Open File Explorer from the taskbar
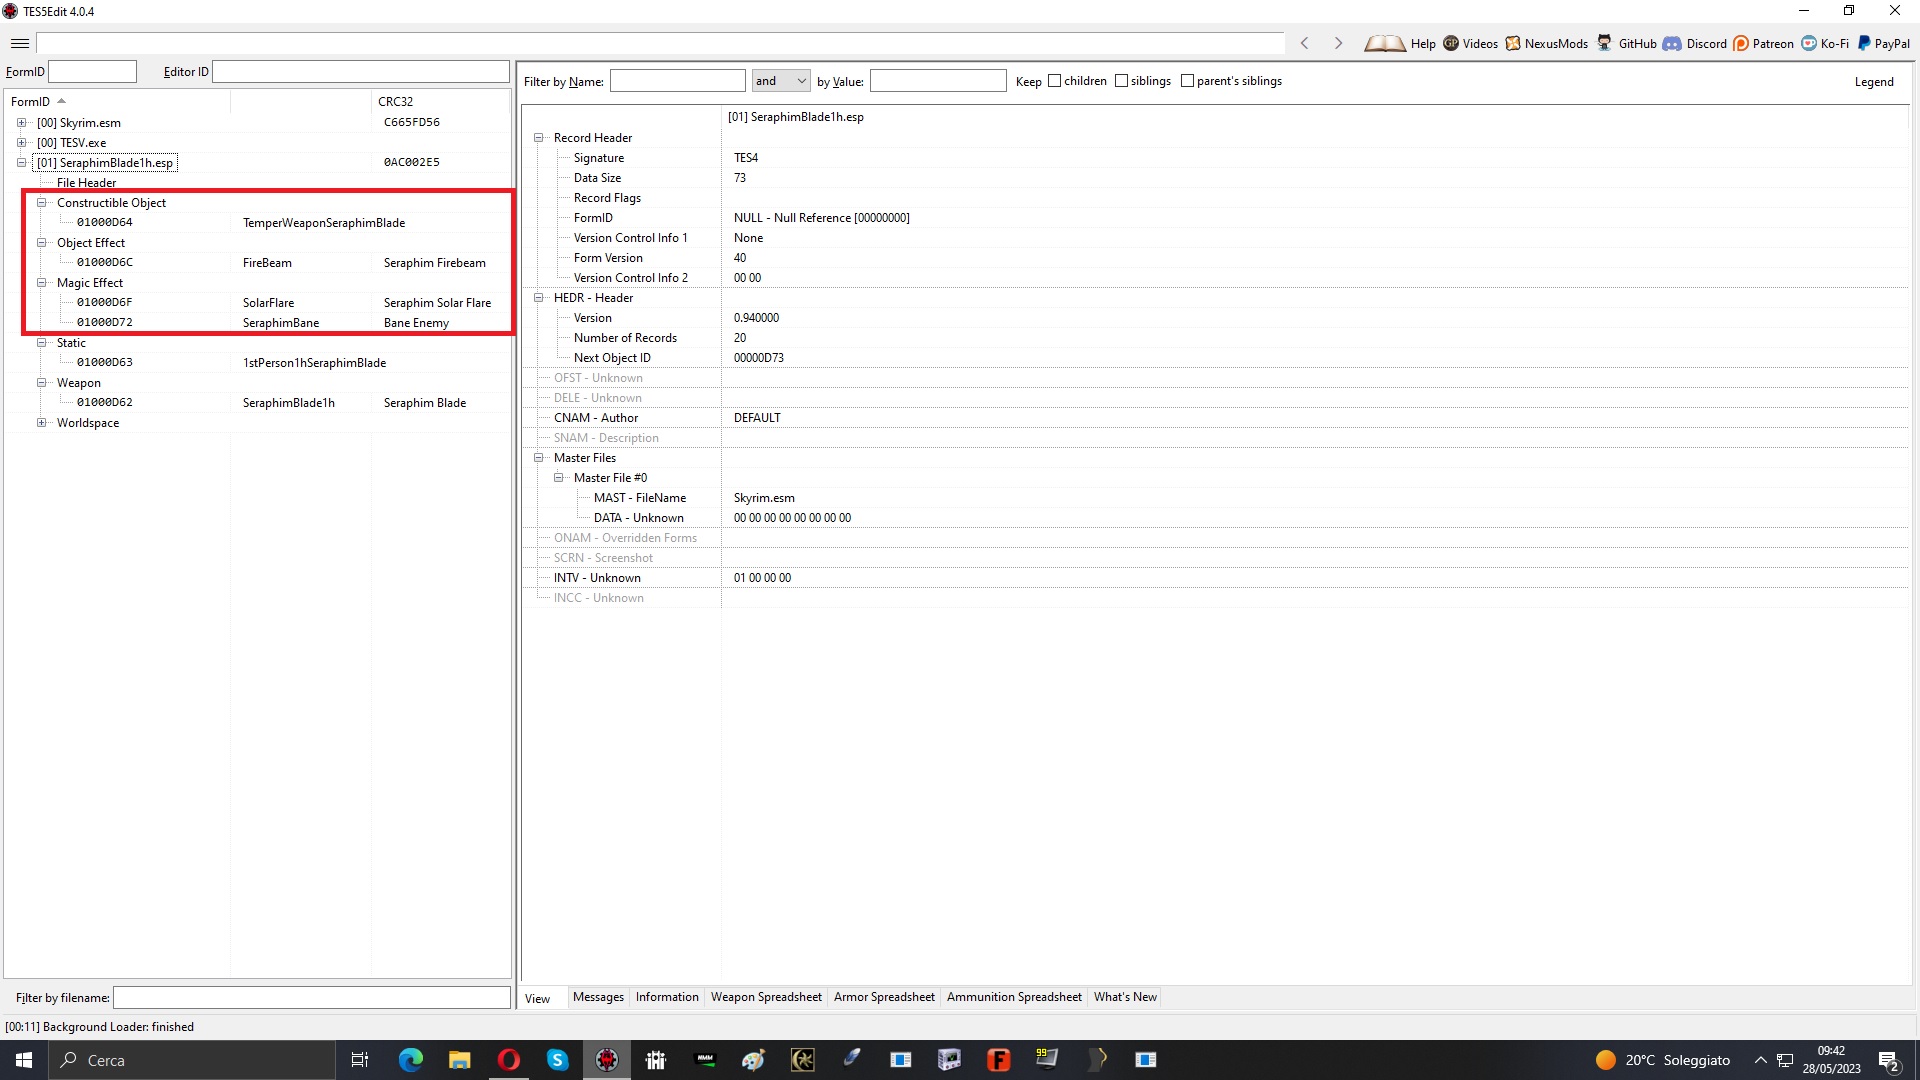1920x1080 pixels. (459, 1060)
